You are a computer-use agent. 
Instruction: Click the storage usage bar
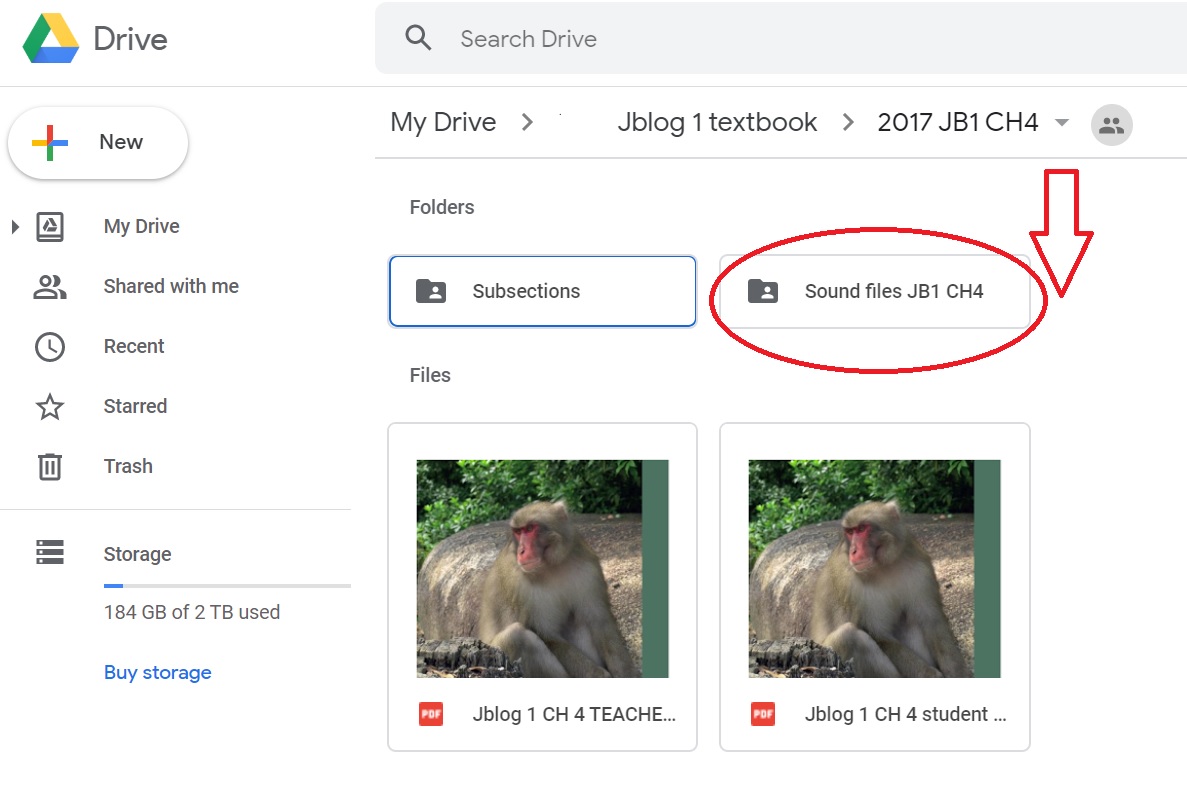(x=227, y=586)
